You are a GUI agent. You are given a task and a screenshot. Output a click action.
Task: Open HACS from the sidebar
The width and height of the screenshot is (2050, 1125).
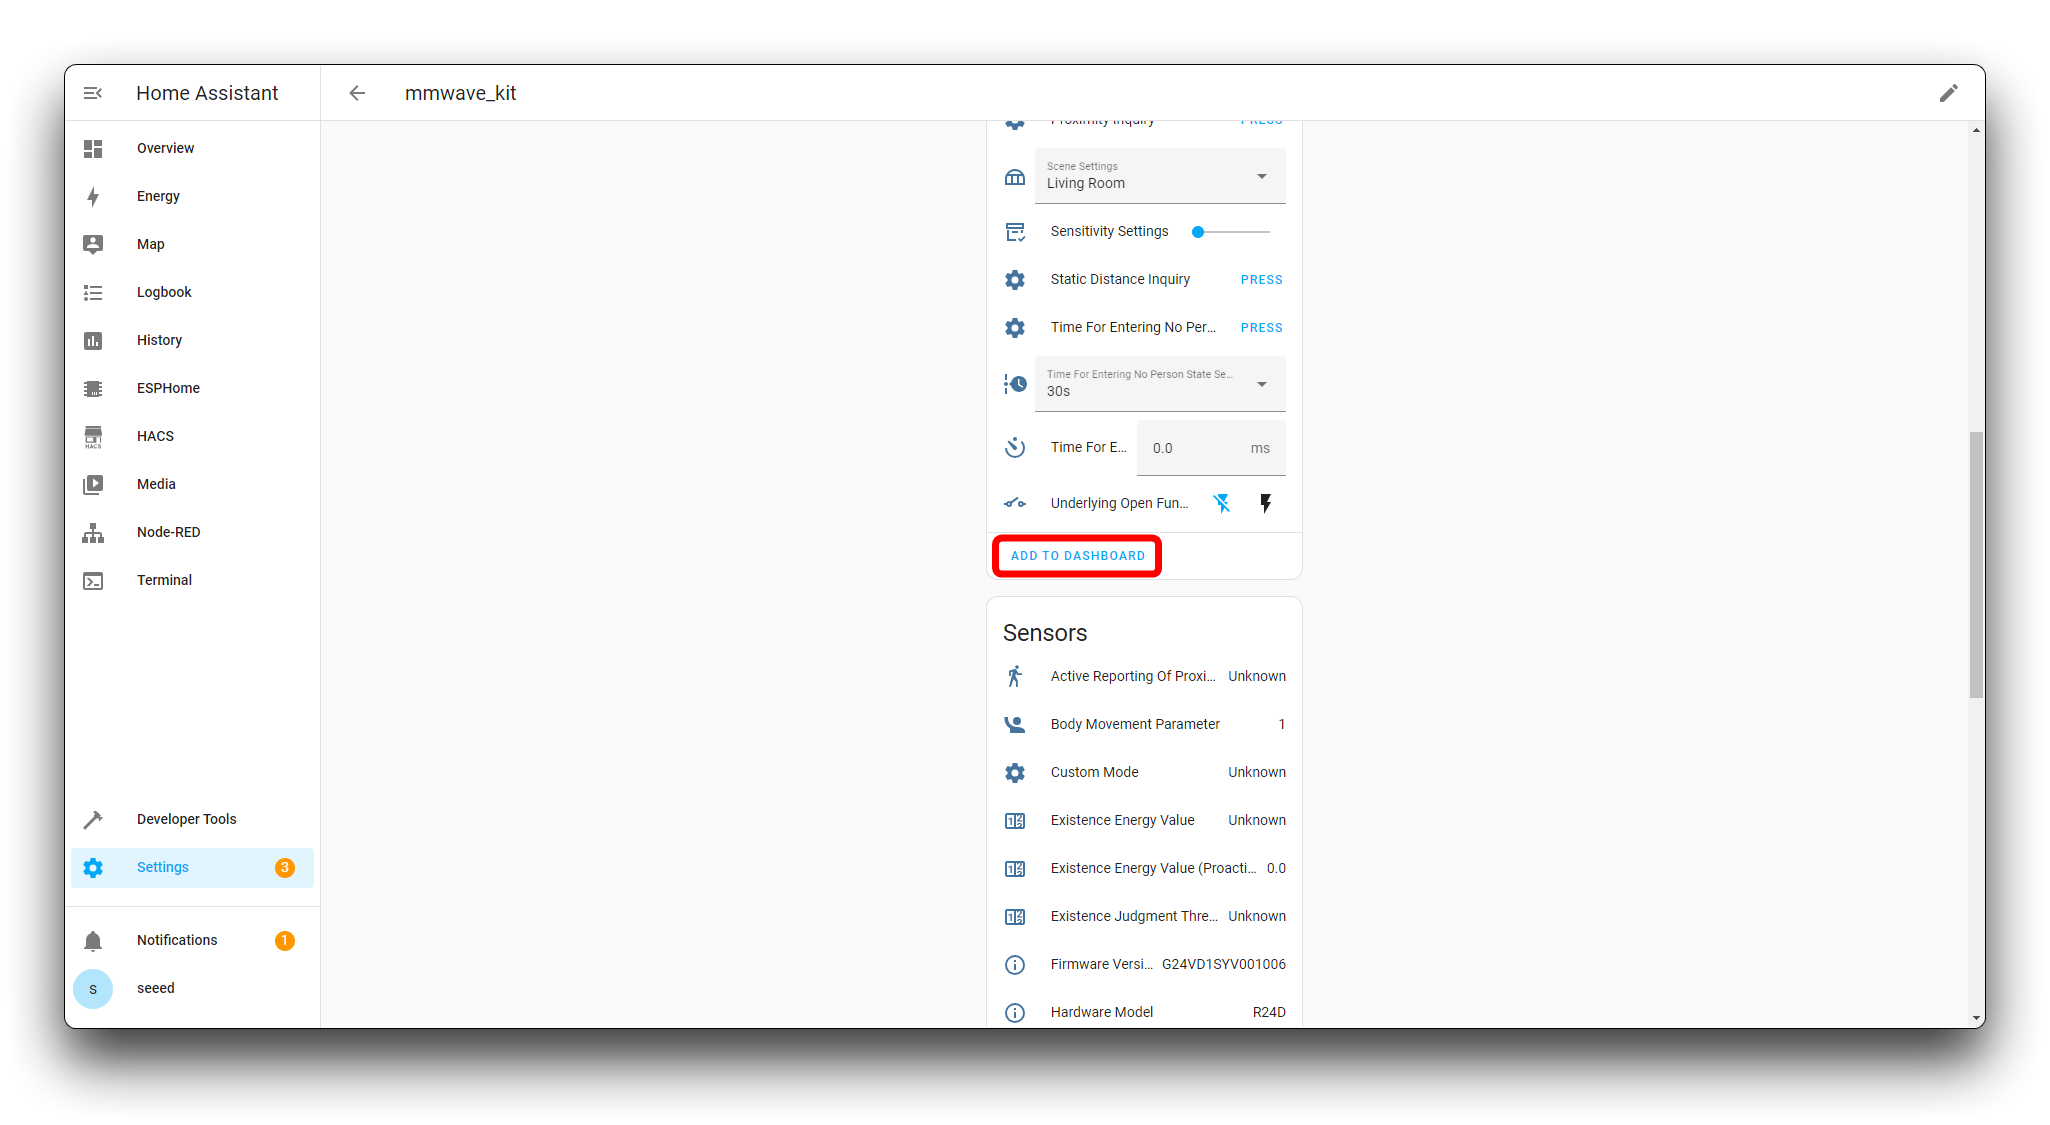(x=155, y=436)
